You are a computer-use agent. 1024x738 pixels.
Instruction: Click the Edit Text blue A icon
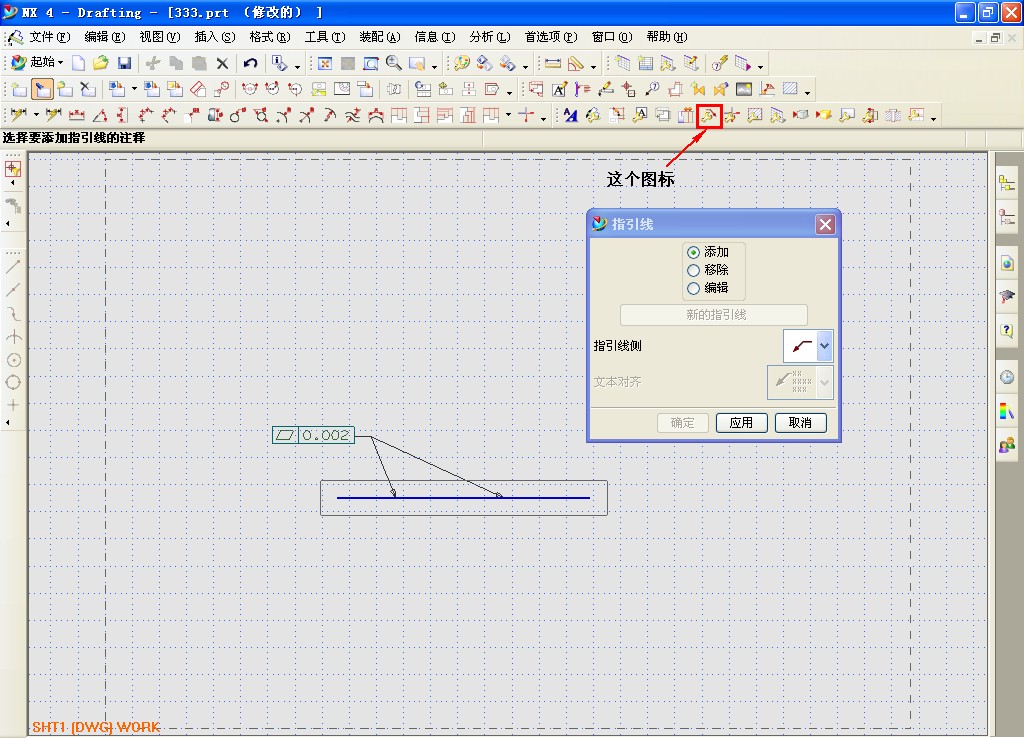(x=570, y=116)
